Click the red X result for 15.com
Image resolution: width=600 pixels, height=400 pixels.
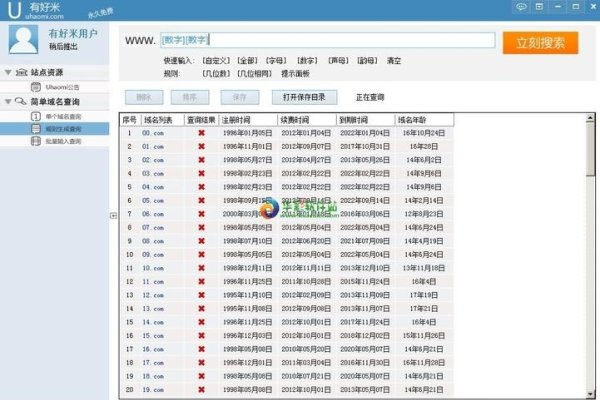pyautogui.click(x=201, y=335)
